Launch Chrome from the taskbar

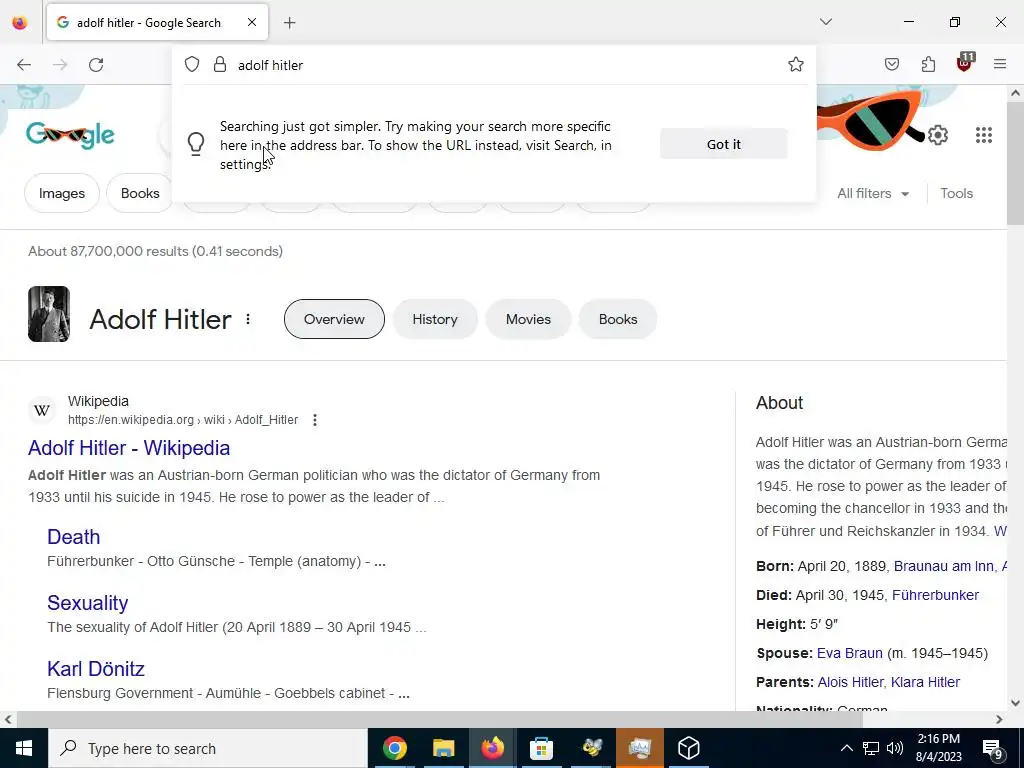tap(394, 748)
